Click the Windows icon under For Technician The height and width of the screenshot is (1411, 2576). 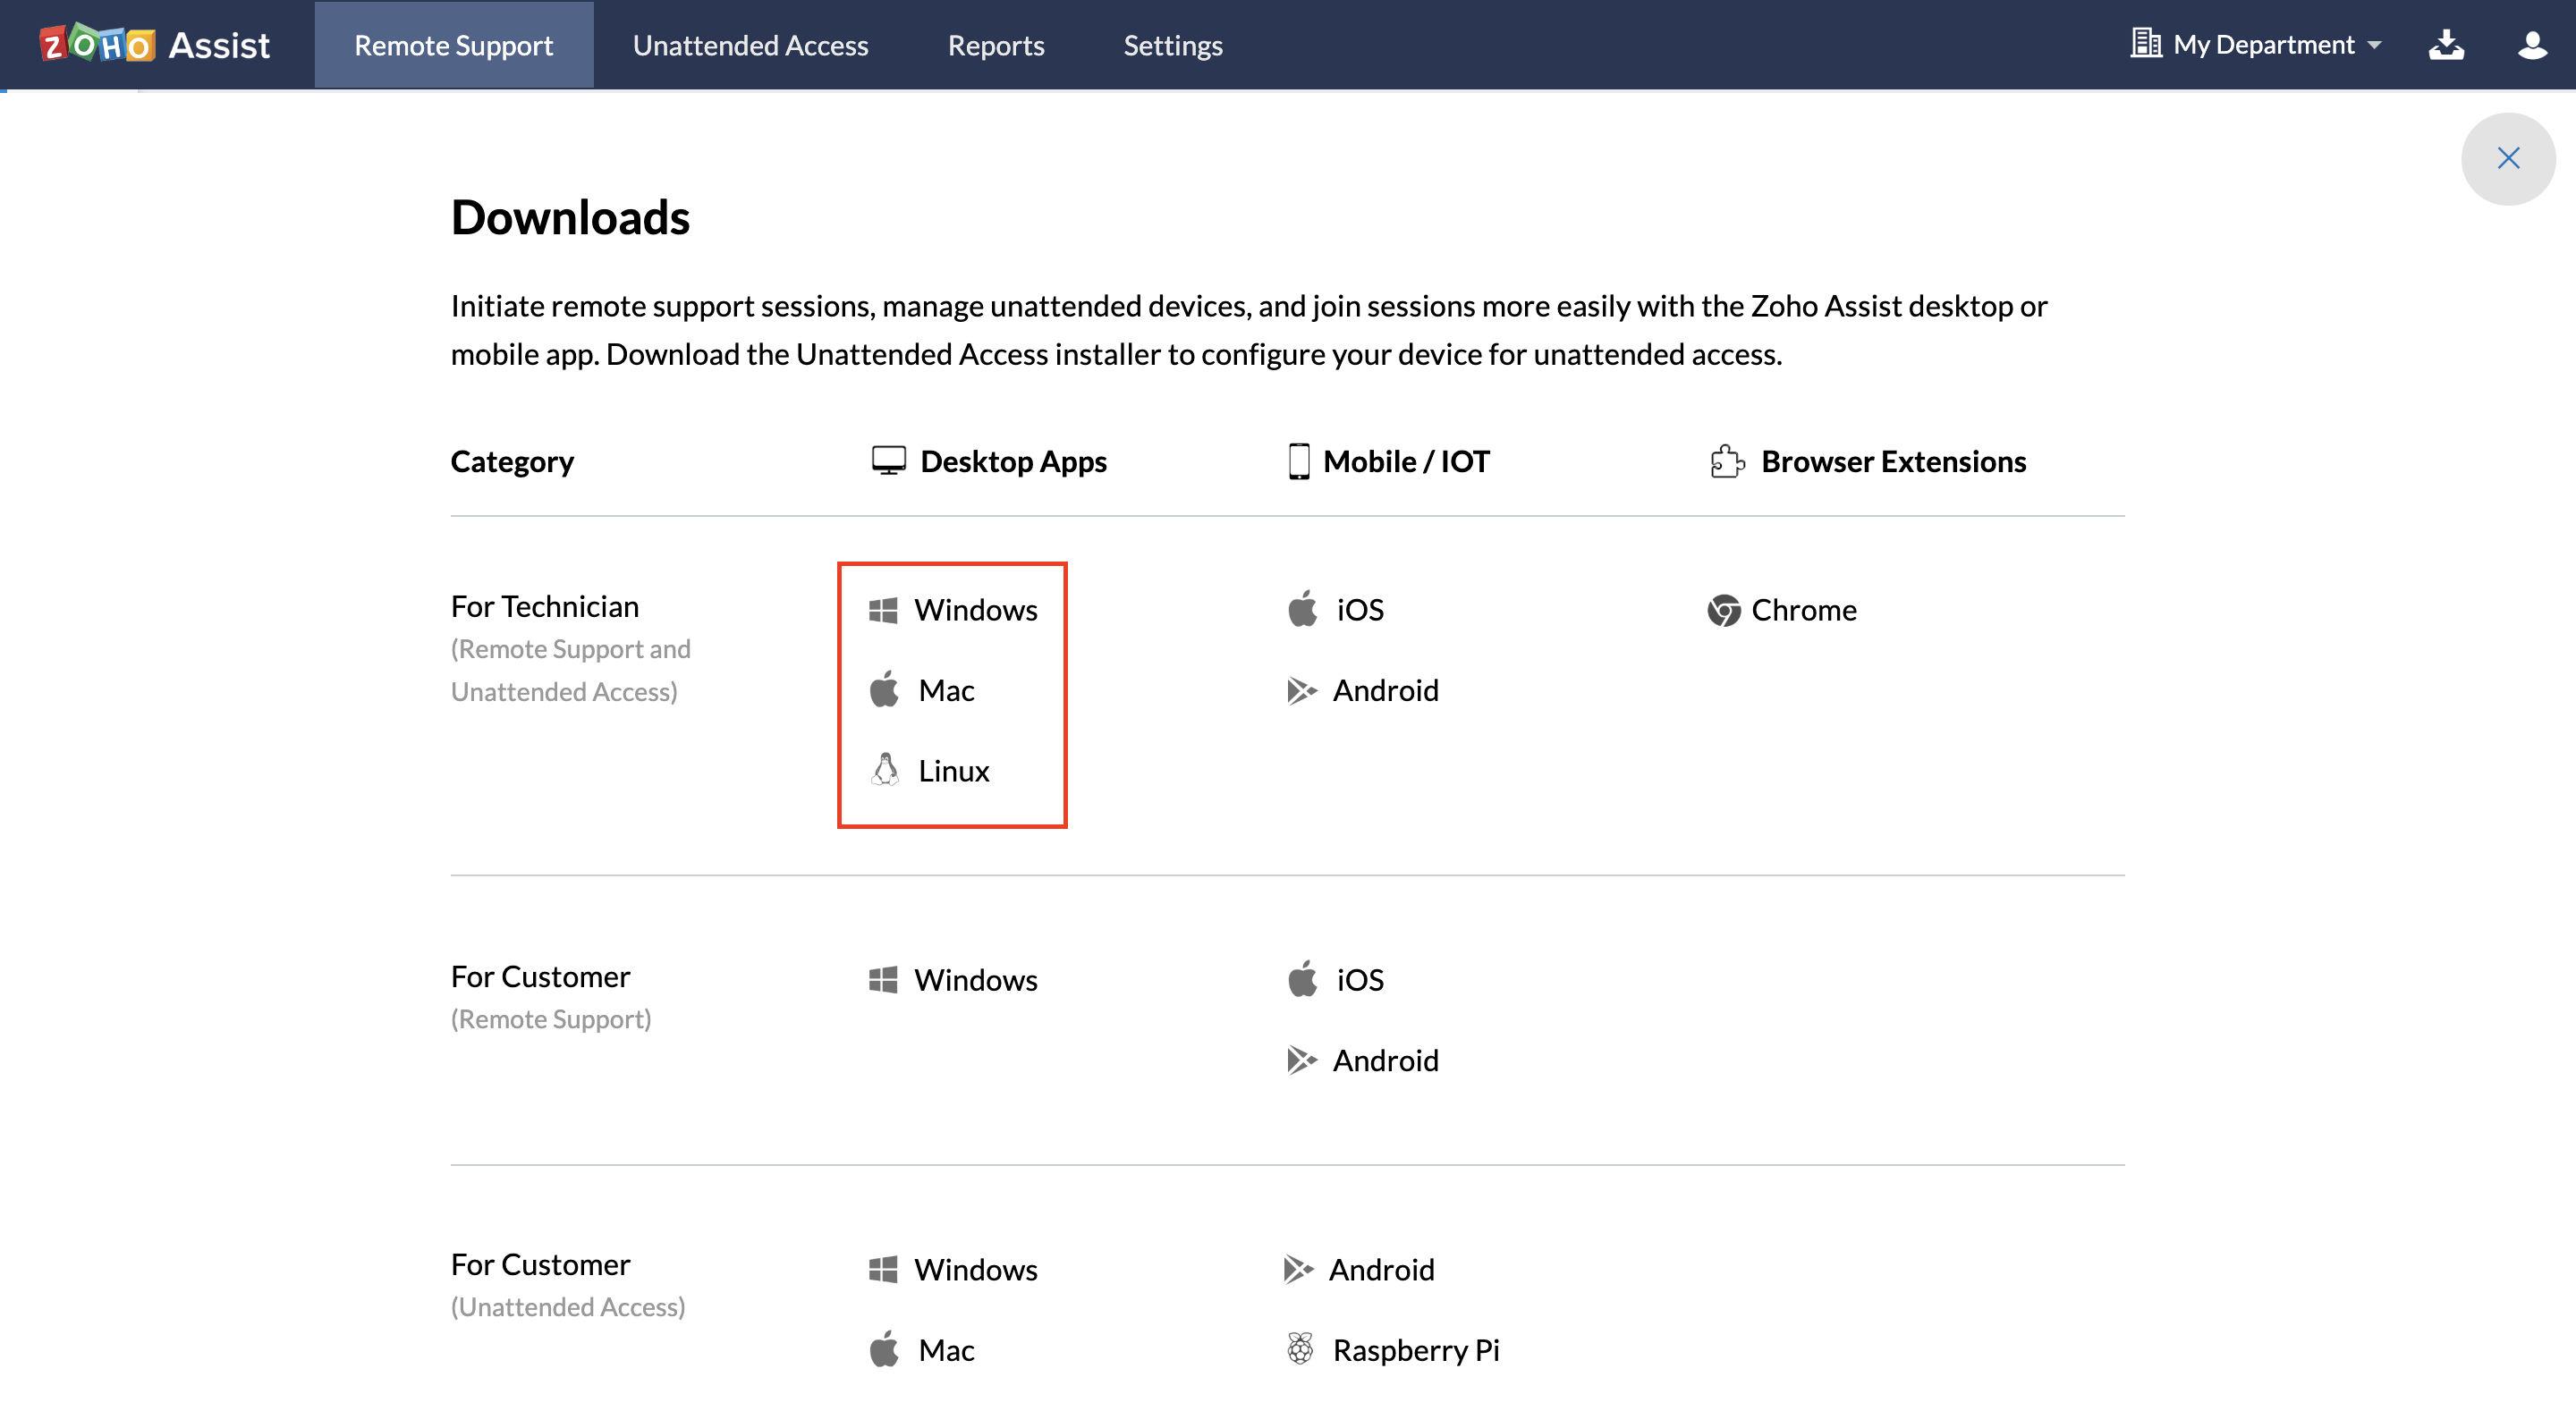pyautogui.click(x=883, y=610)
